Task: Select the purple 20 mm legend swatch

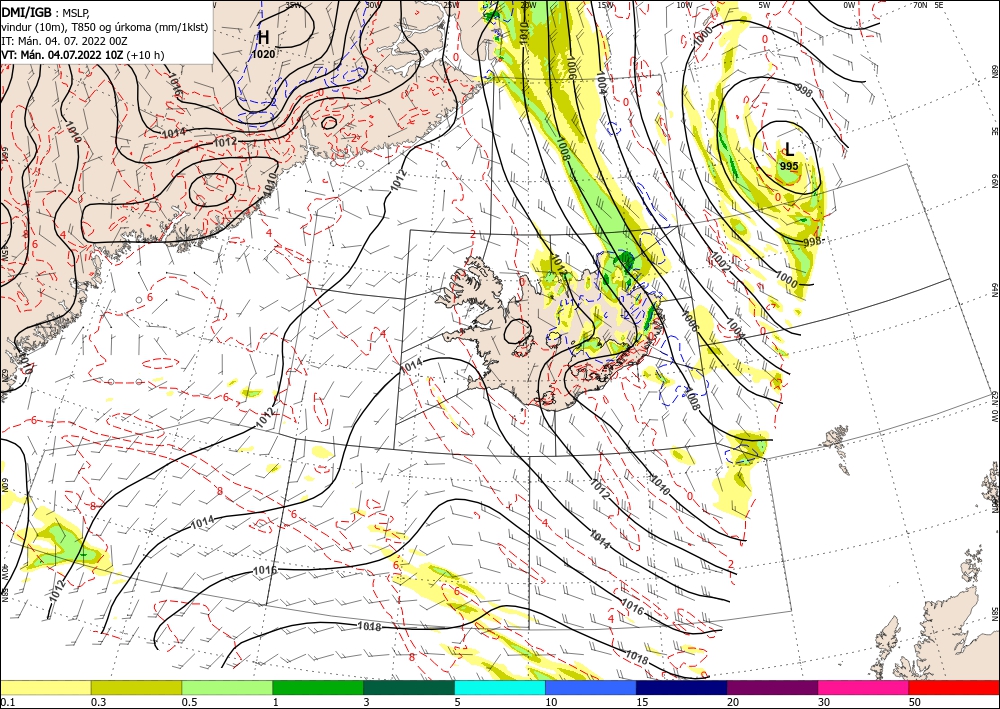Action: [772, 687]
